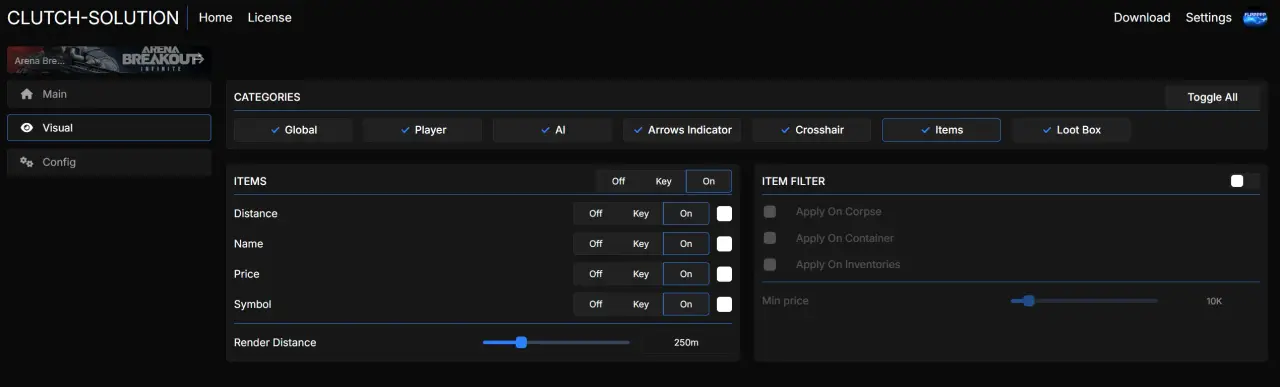Image resolution: width=1280 pixels, height=387 pixels.
Task: Set Symbol to Key
Action: click(x=641, y=304)
